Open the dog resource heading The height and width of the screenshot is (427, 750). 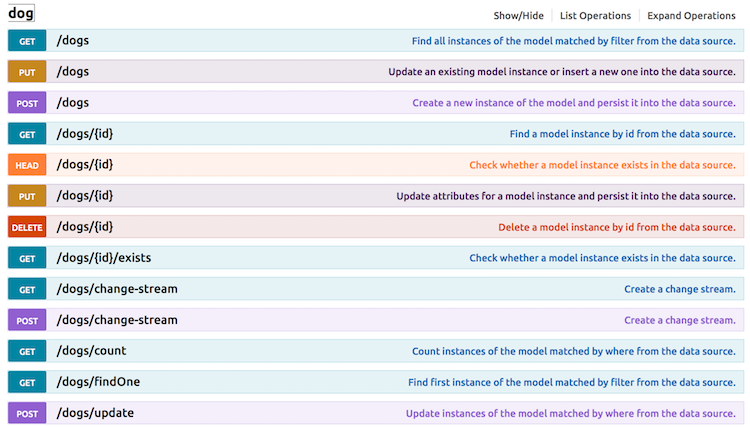point(21,13)
